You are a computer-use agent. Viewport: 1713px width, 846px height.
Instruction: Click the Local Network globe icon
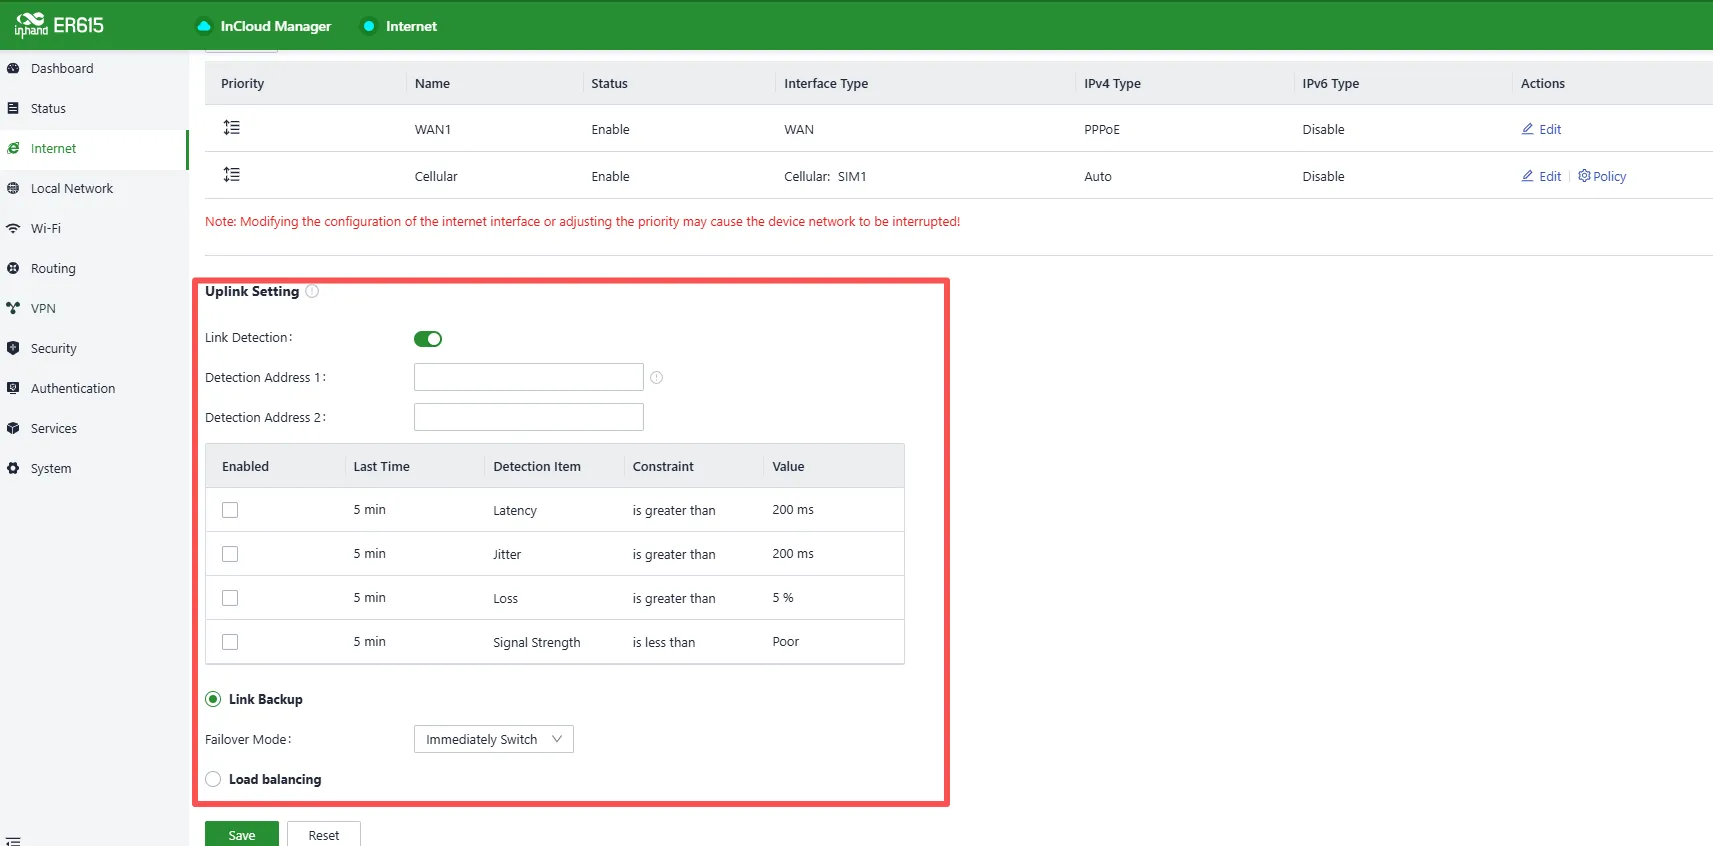(13, 188)
